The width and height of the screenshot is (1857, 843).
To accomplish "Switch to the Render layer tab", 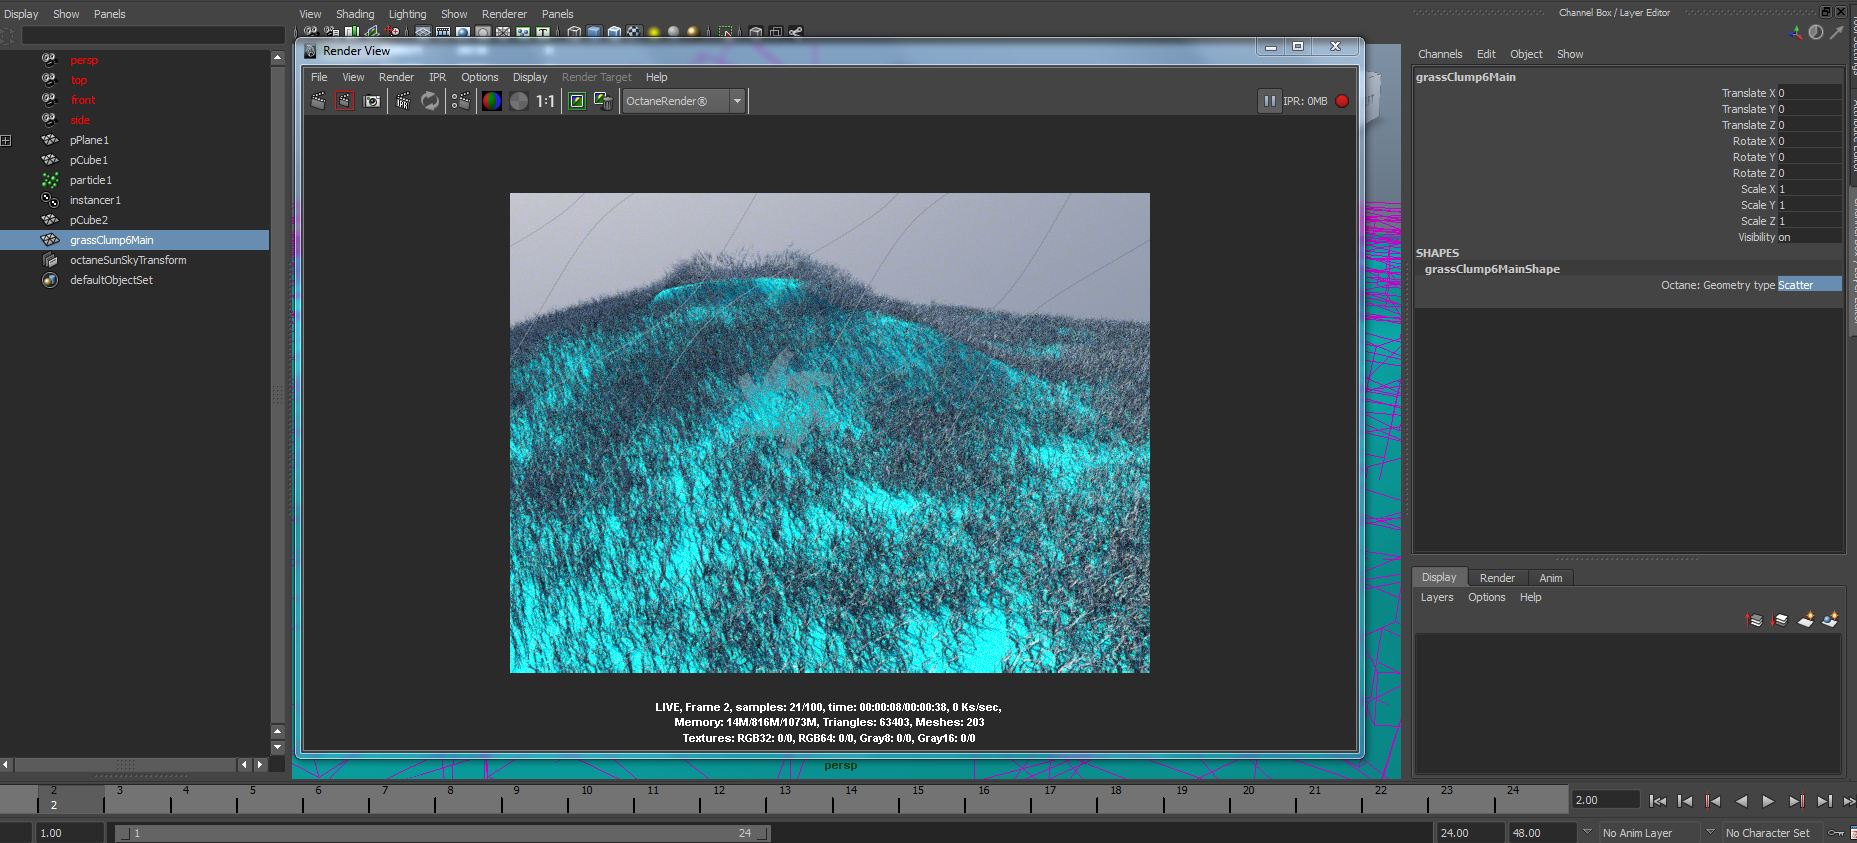I will [x=1497, y=578].
